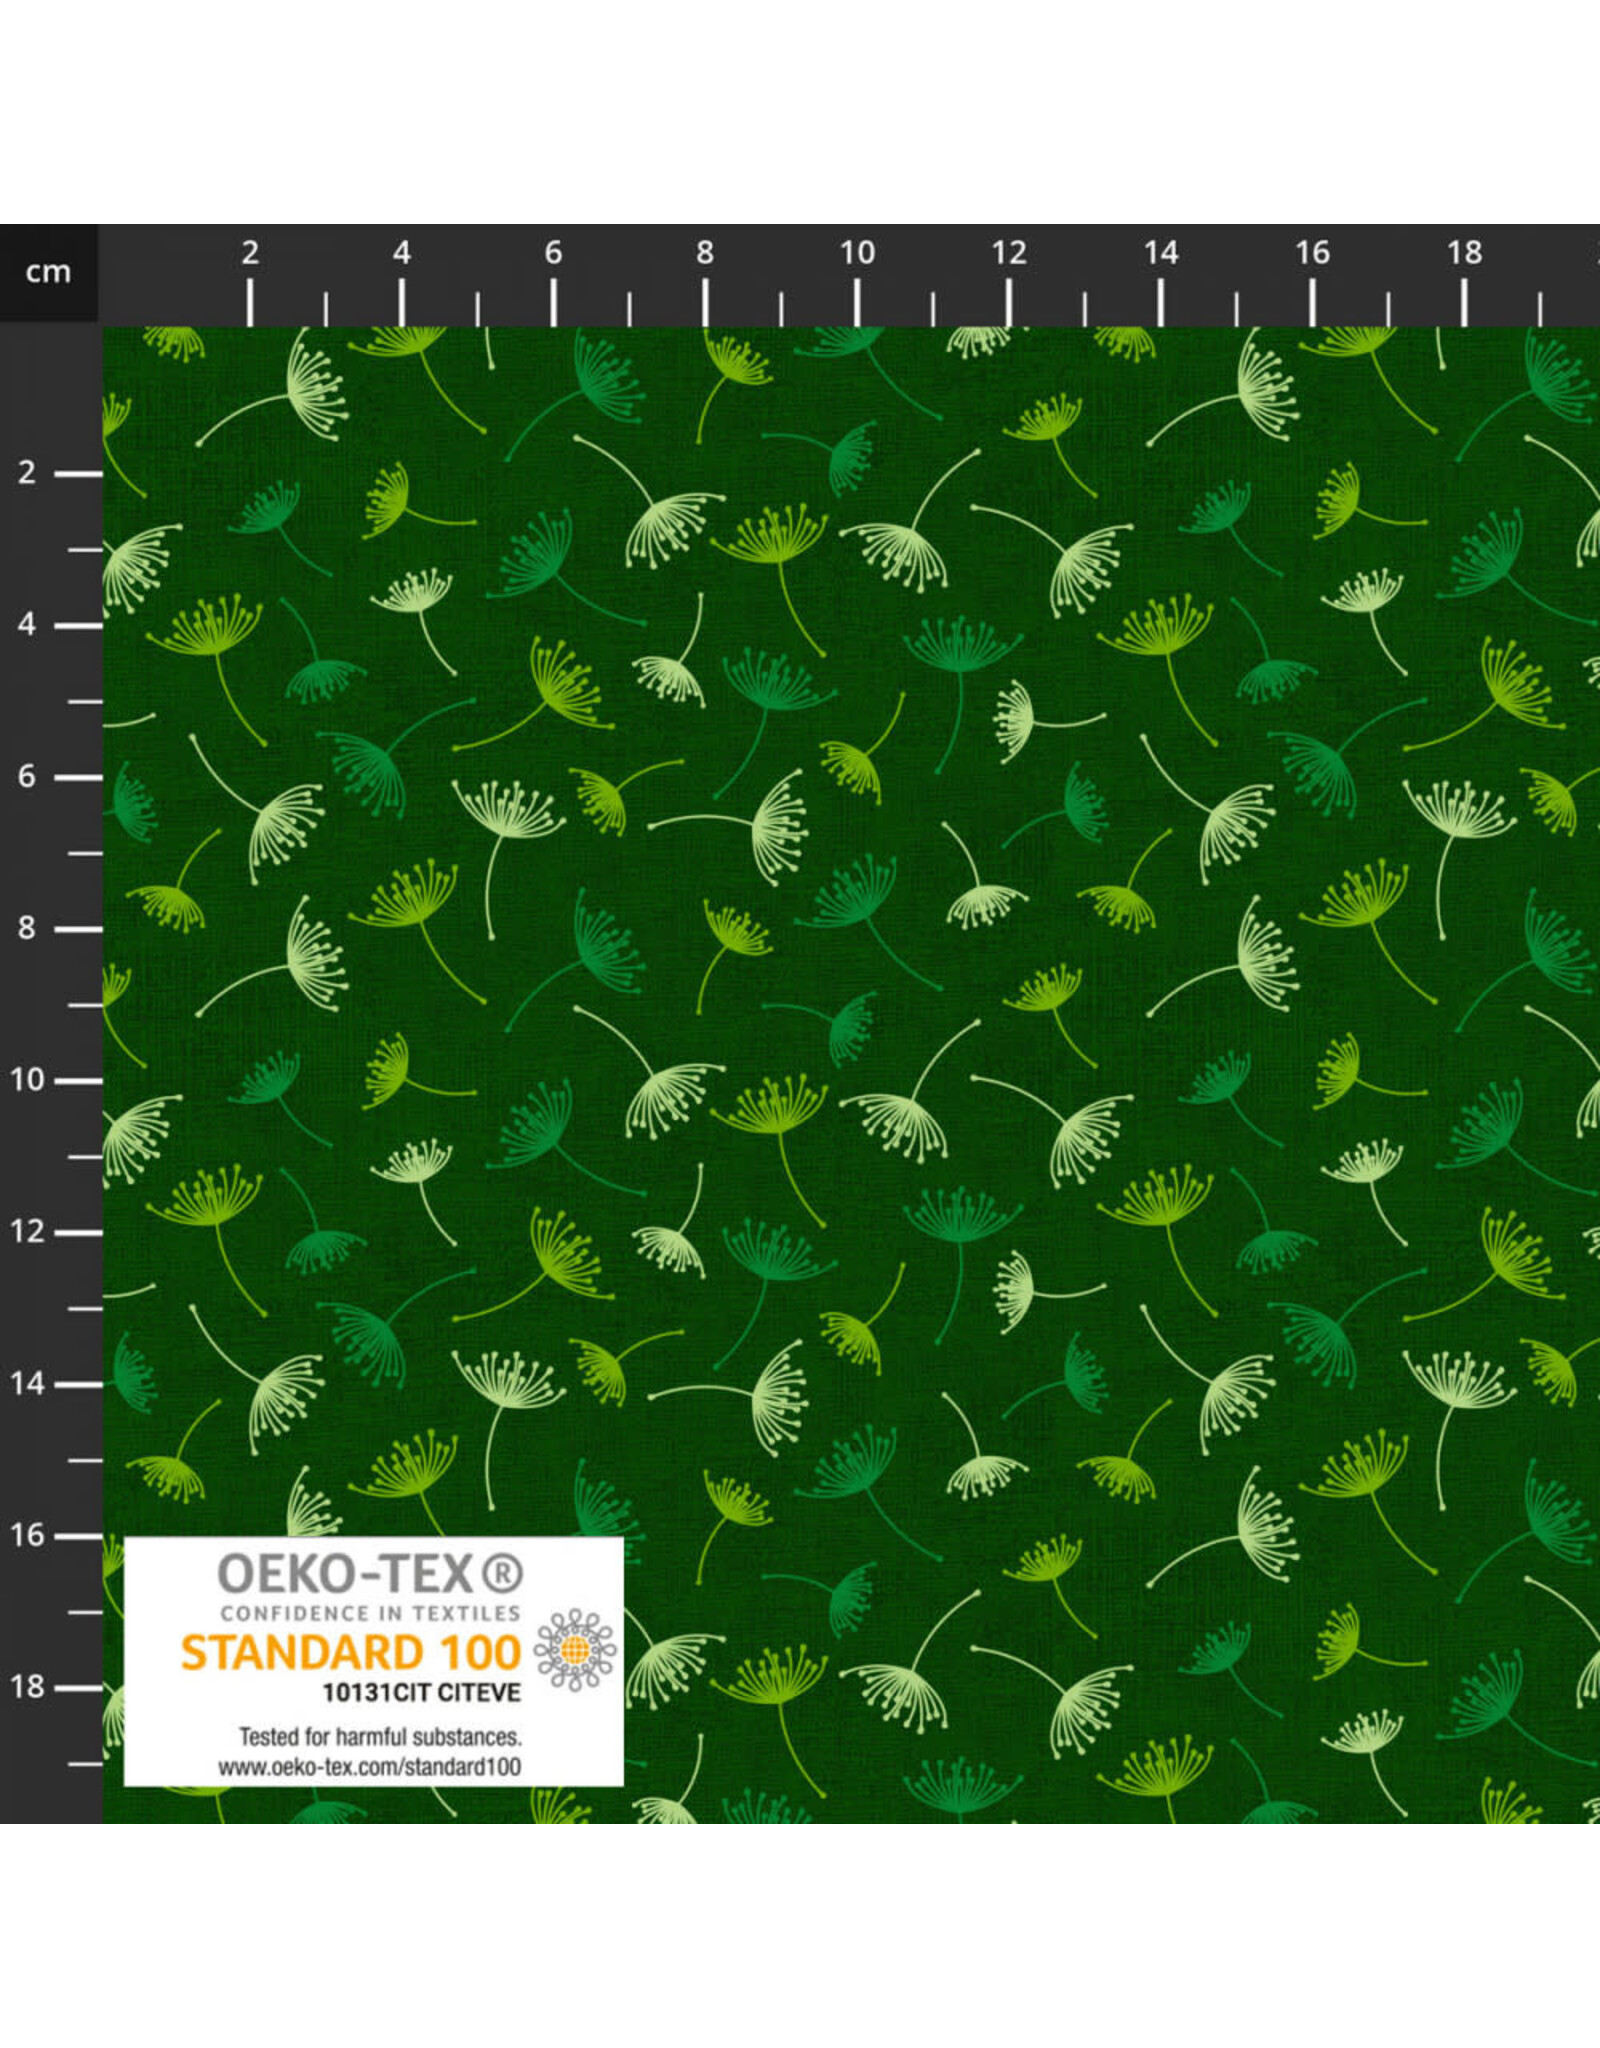Click the cm unit label in ruler corner
1600x2048 pixels.
point(48,272)
